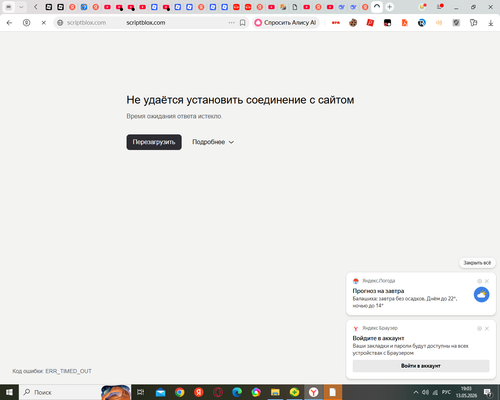500x400 pixels.
Task: Stop loading the page with the X
Action: click(44, 23)
